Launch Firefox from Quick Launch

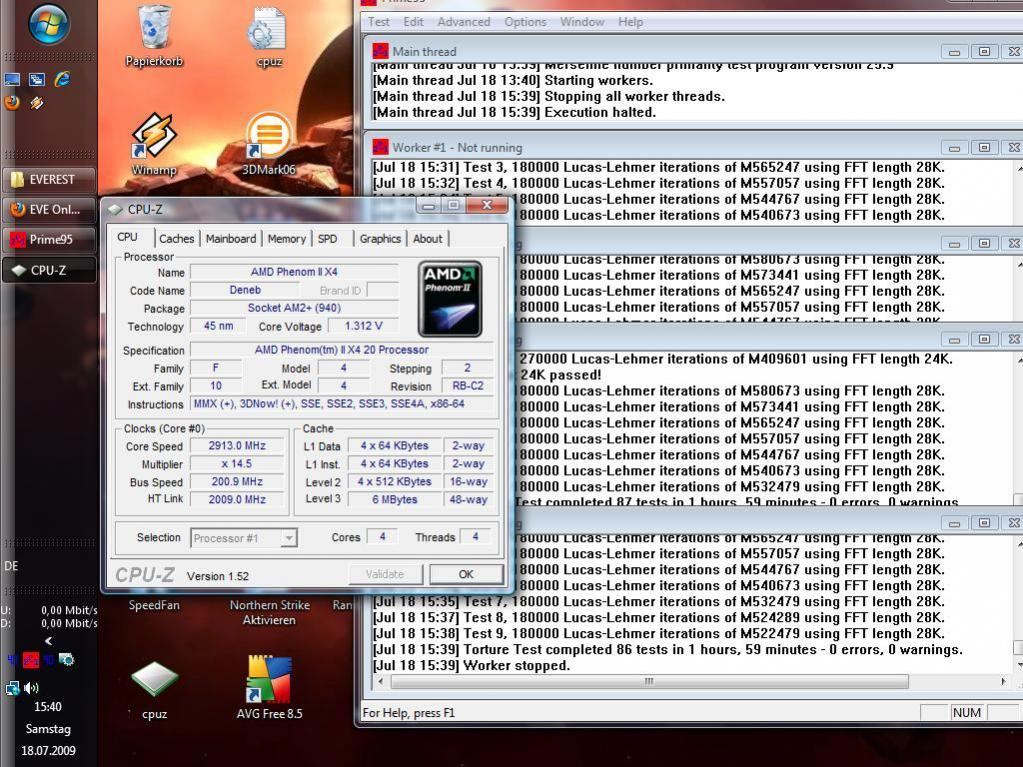pos(12,102)
